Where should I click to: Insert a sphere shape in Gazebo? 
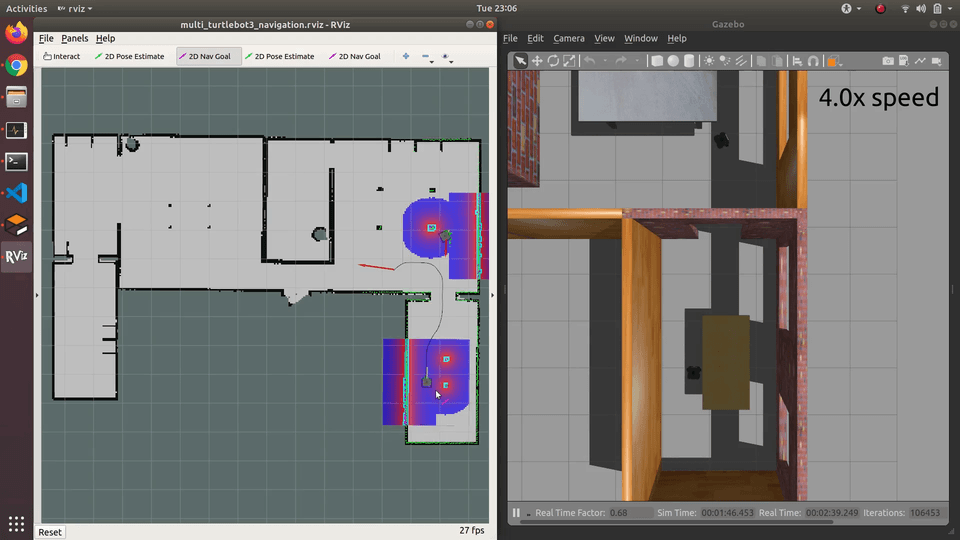tap(673, 61)
